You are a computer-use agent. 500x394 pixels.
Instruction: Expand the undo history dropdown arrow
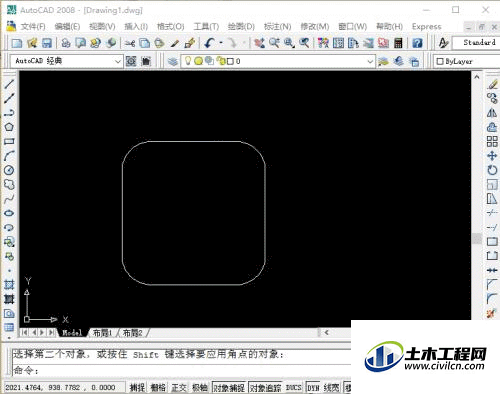click(x=221, y=43)
